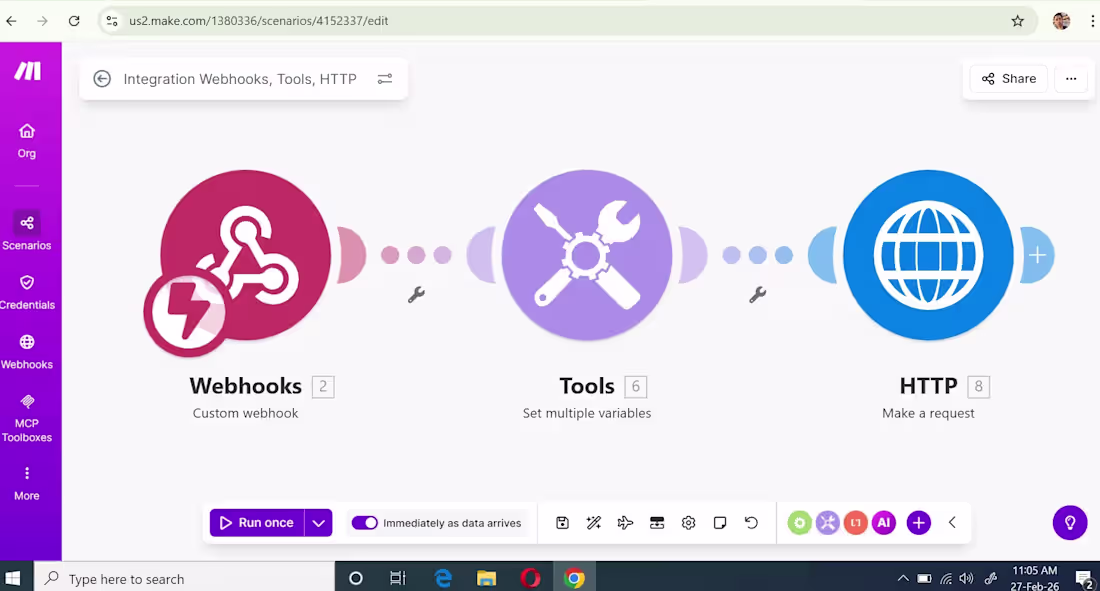View site information icon in address bar
1100x591 pixels.
pos(112,21)
